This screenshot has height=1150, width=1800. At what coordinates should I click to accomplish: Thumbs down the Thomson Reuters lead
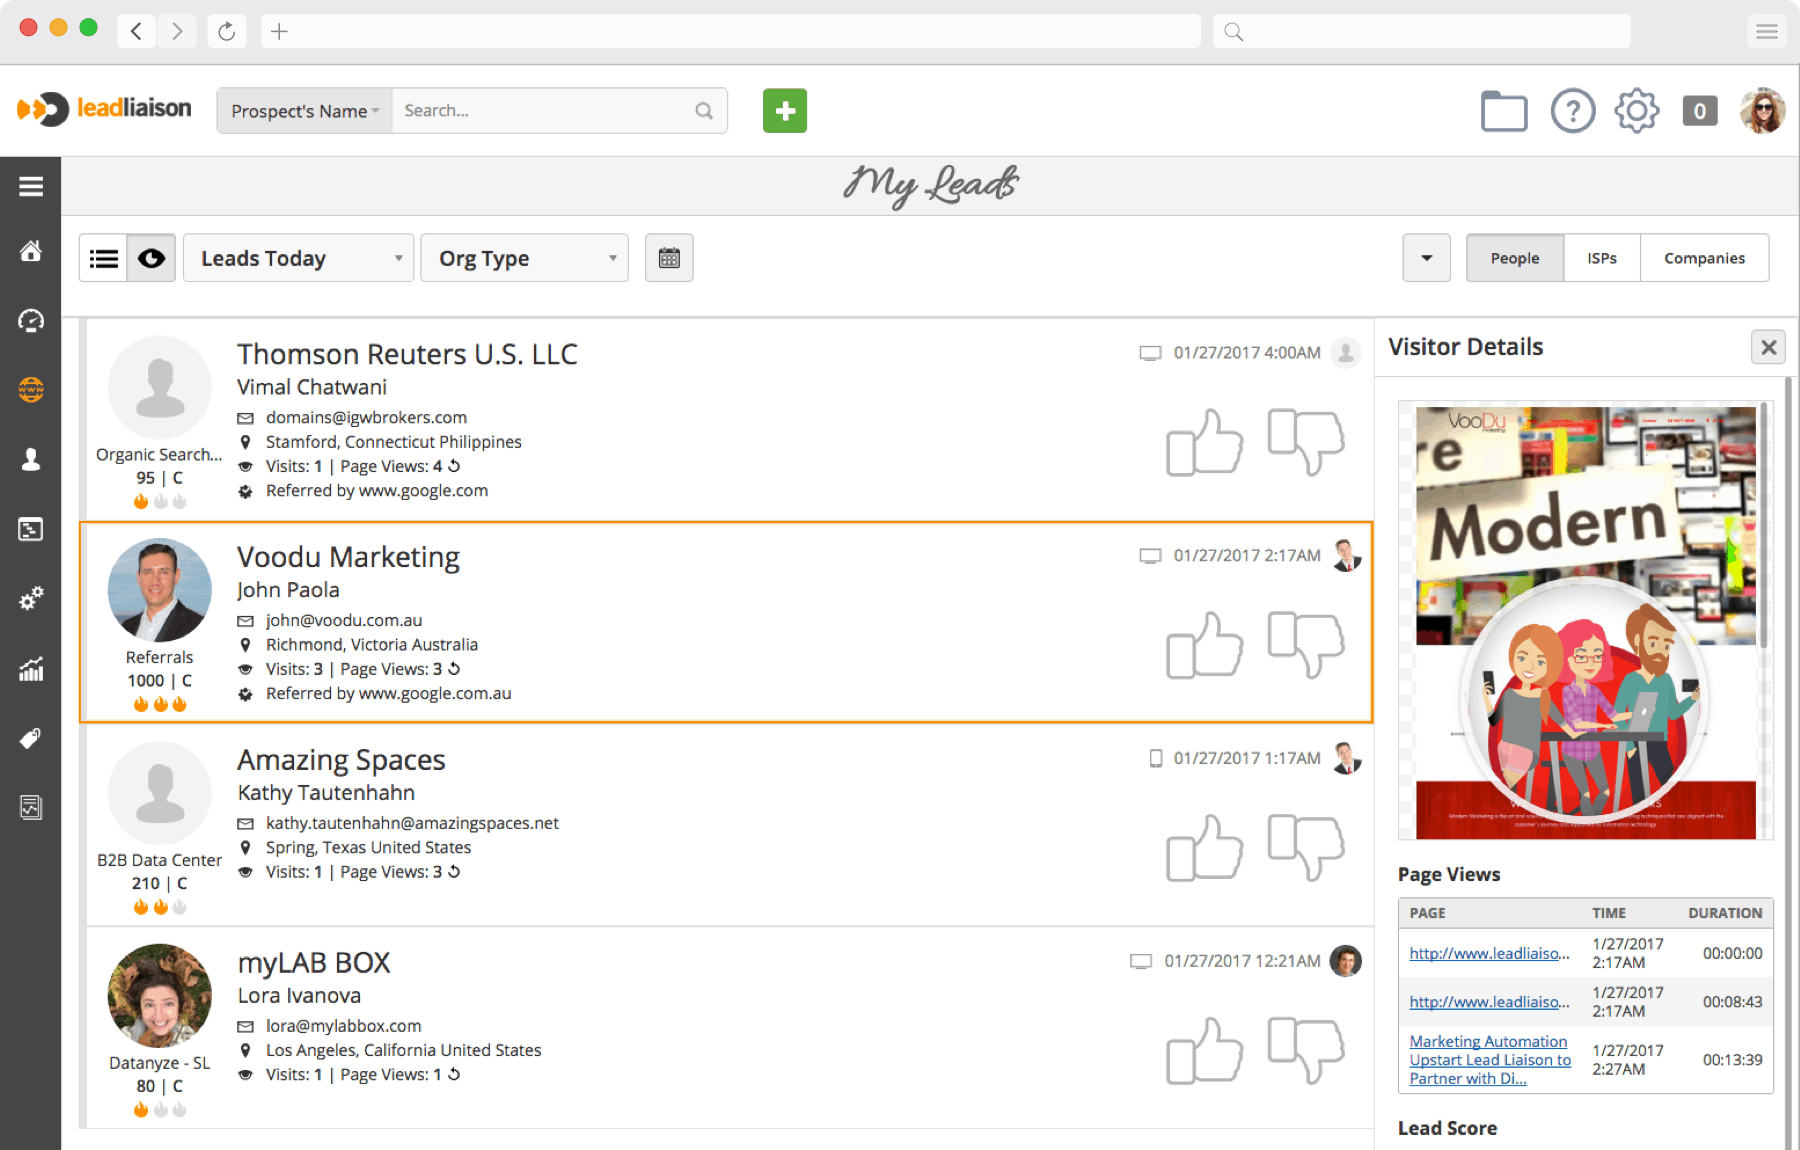pos(1306,442)
